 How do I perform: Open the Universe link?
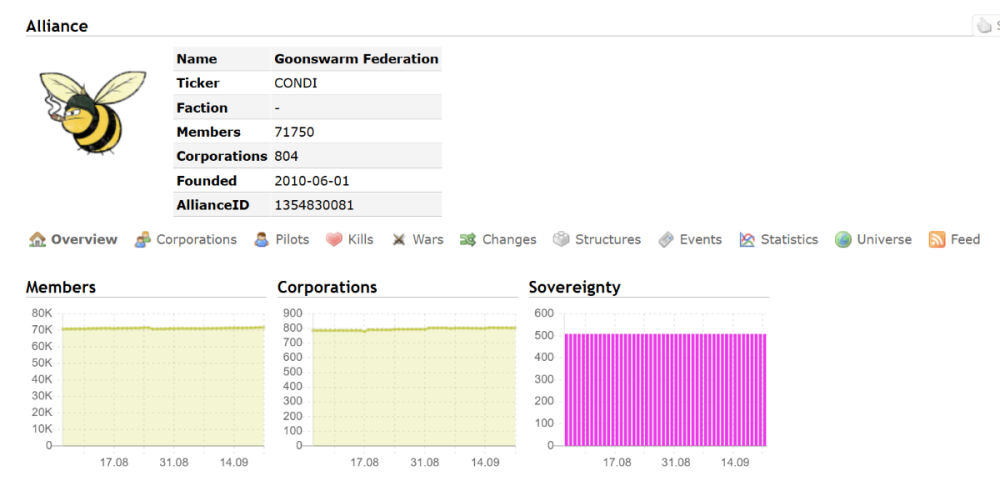tap(884, 240)
